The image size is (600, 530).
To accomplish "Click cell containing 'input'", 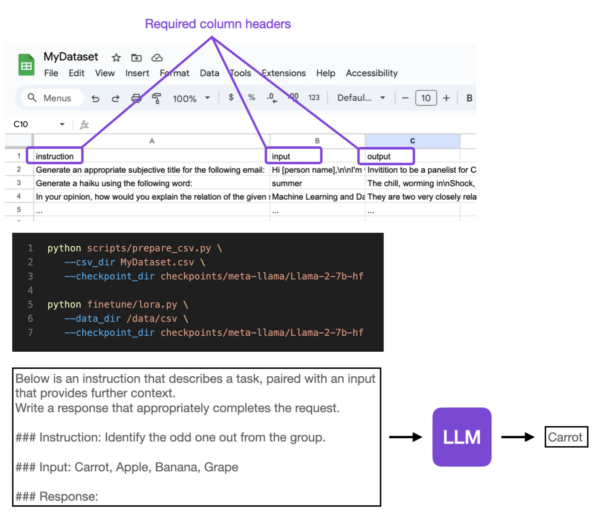I will [x=317, y=156].
